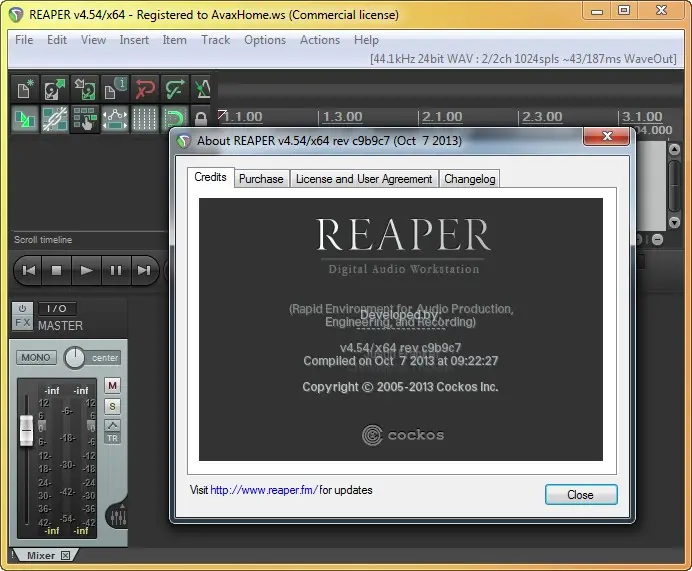
Task: Toggle ripple editing icon with hand pointer
Action: point(85,119)
